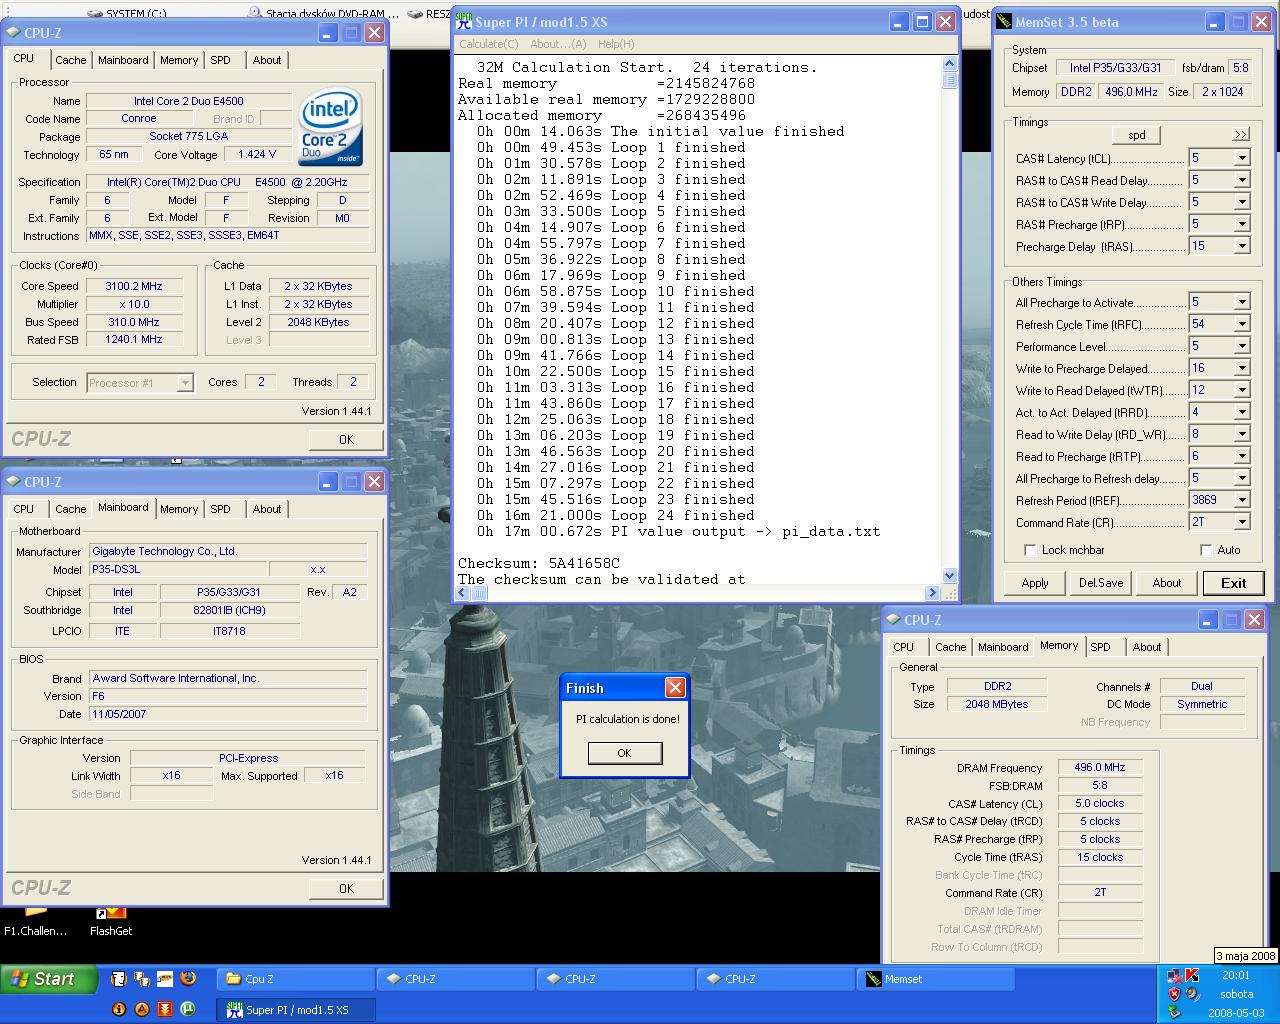Screen dimensions: 1280x1024
Task: Click the Safely Remove Hardware tray icon
Action: click(x=1174, y=1012)
